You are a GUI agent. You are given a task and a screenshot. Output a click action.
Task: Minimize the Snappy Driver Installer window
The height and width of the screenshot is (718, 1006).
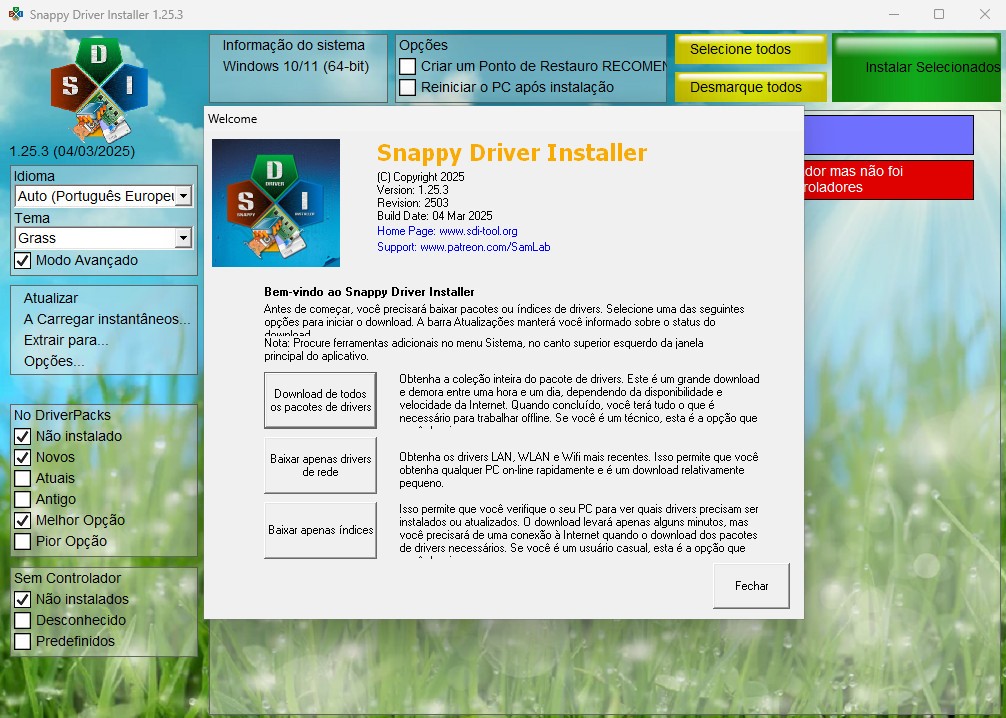coord(894,14)
